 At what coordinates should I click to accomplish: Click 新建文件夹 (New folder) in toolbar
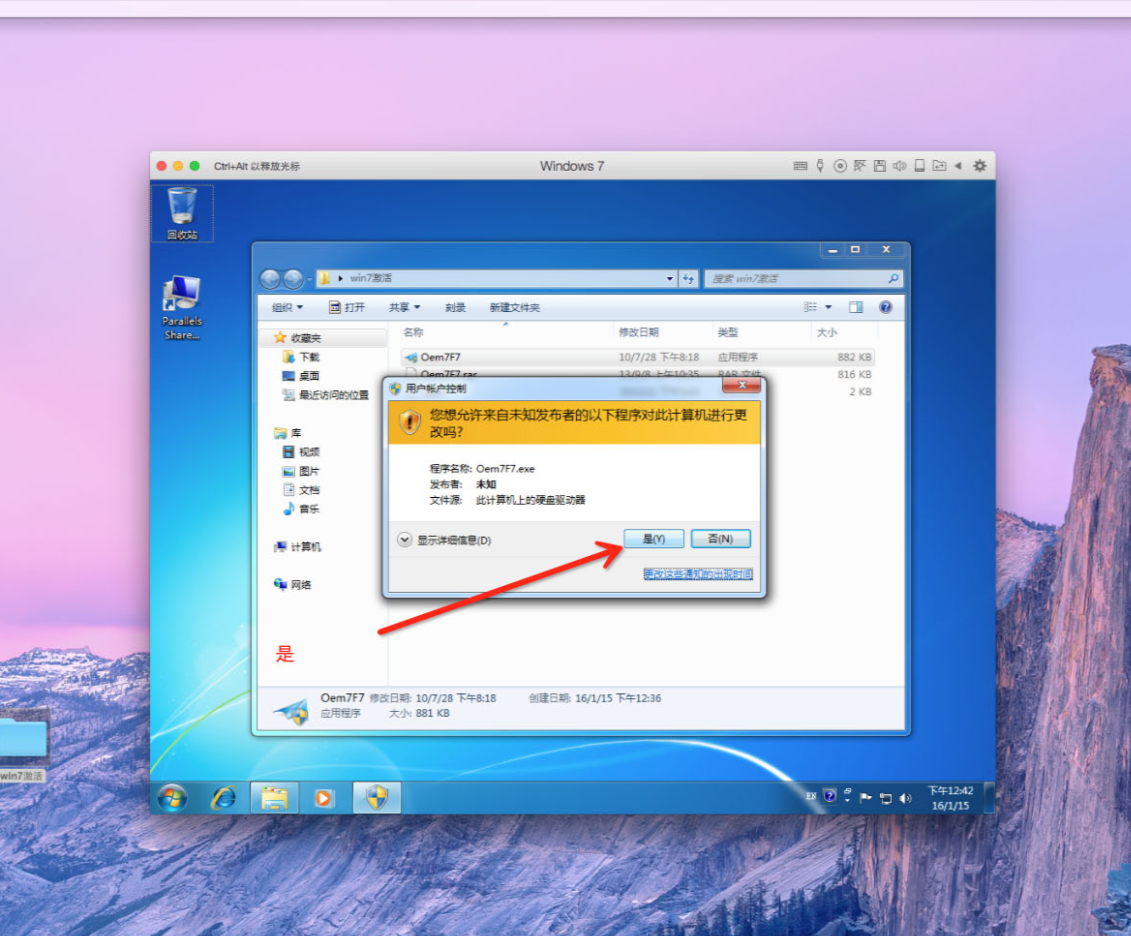point(514,308)
